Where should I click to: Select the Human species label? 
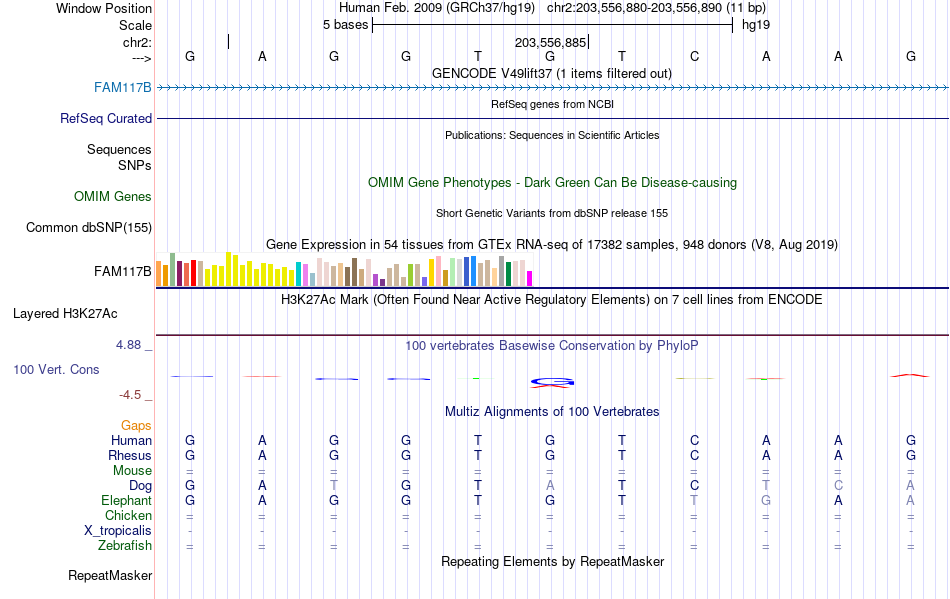pos(131,440)
